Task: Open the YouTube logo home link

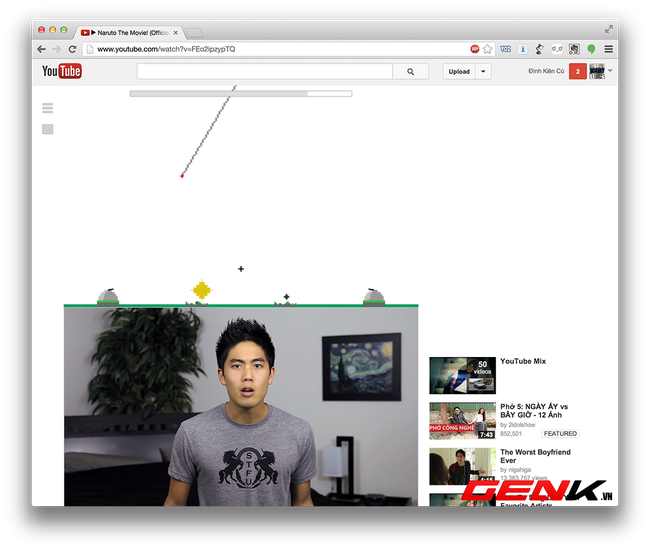Action: tap(62, 71)
